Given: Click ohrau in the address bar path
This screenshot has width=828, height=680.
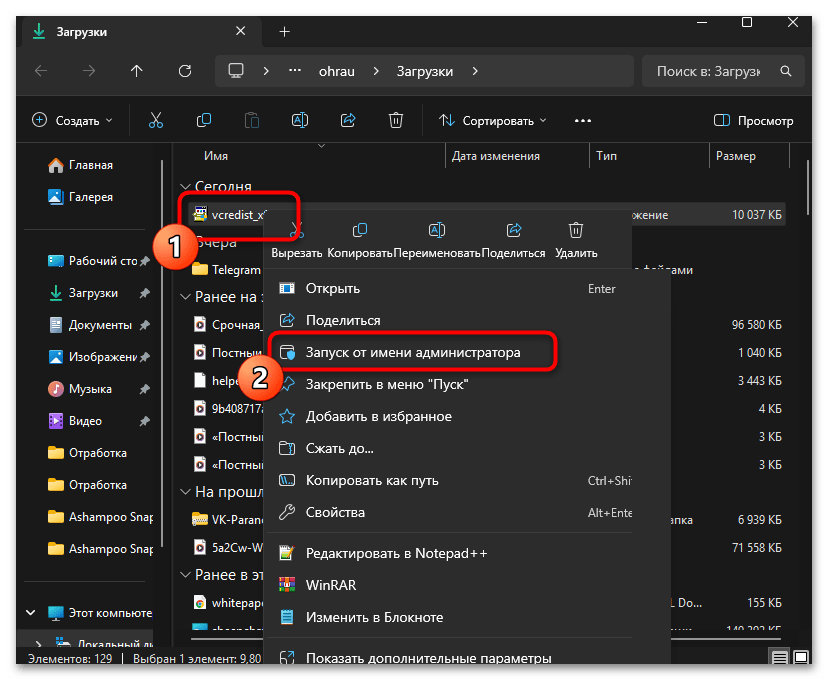Looking at the screenshot, I should click(337, 71).
